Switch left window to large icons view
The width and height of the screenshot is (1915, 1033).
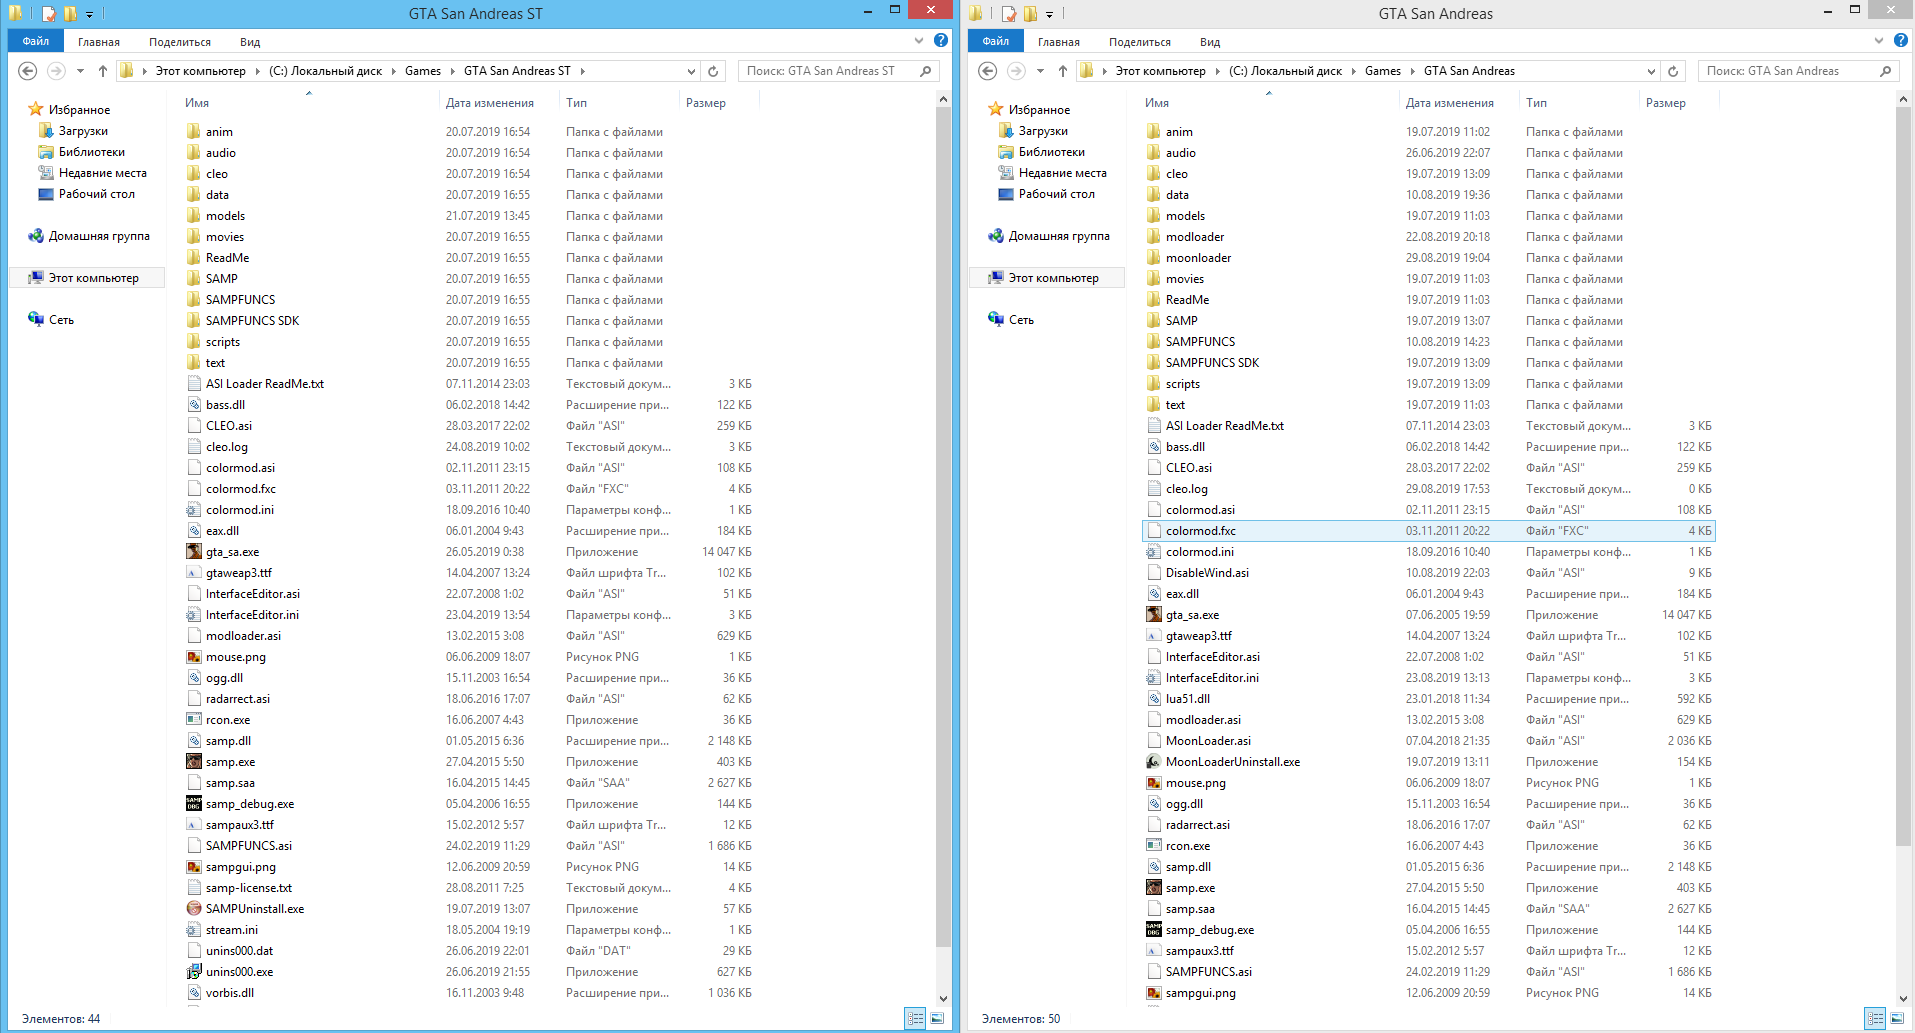pyautogui.click(x=937, y=1018)
